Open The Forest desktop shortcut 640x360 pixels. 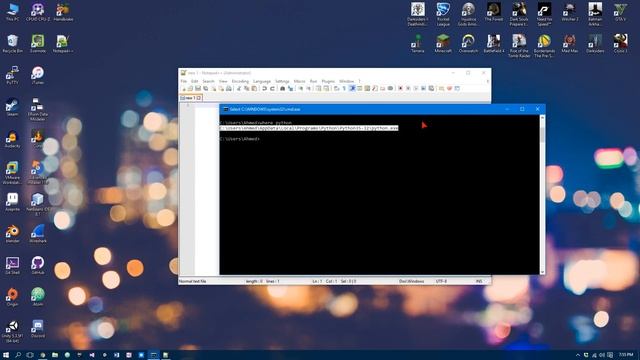pos(493,12)
